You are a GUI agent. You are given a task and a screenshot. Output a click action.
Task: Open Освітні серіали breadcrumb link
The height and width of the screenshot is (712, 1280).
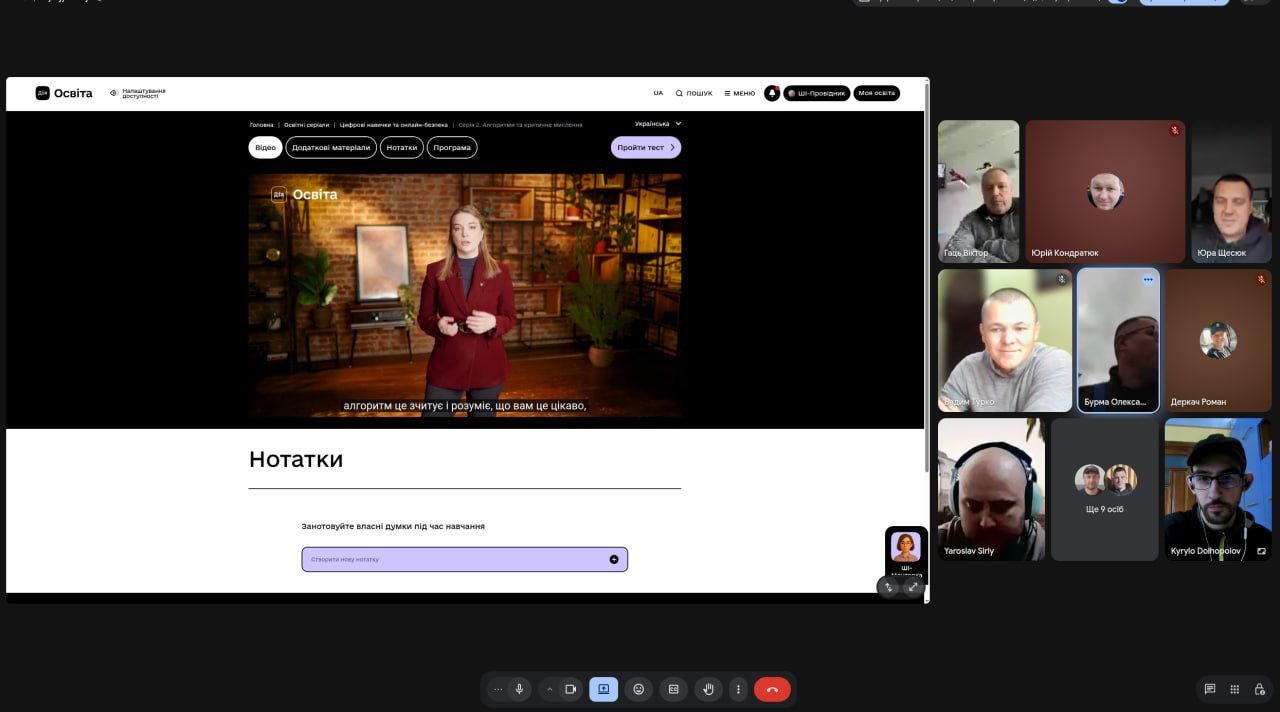pos(307,125)
